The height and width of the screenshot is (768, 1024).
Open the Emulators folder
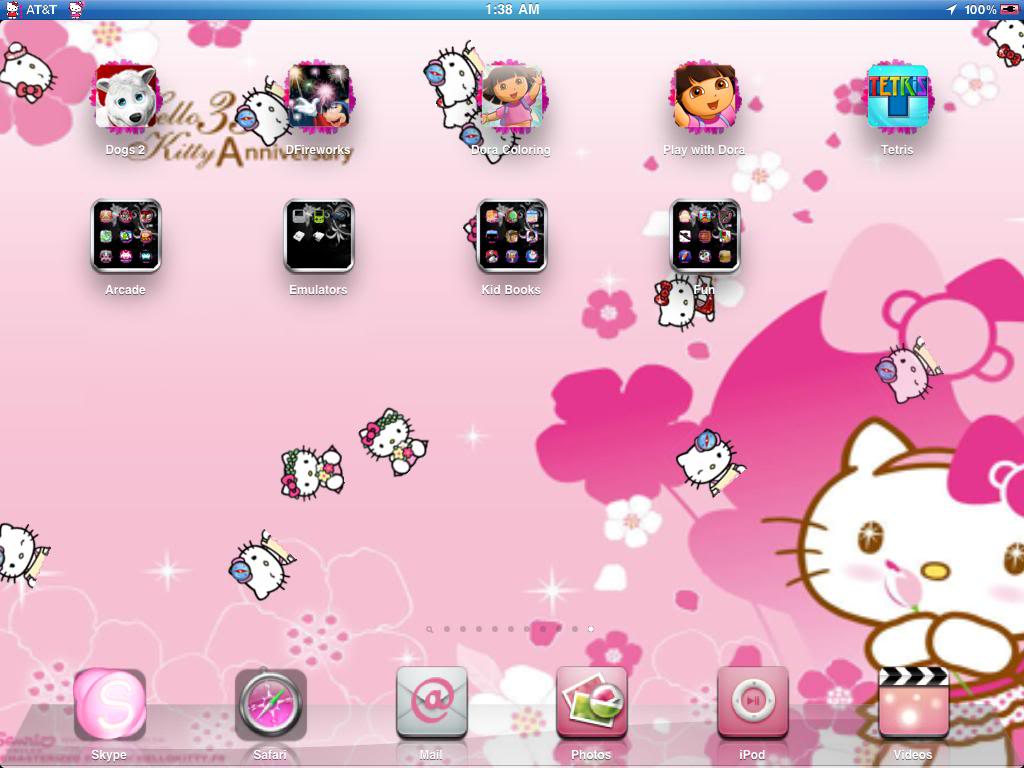click(x=319, y=236)
